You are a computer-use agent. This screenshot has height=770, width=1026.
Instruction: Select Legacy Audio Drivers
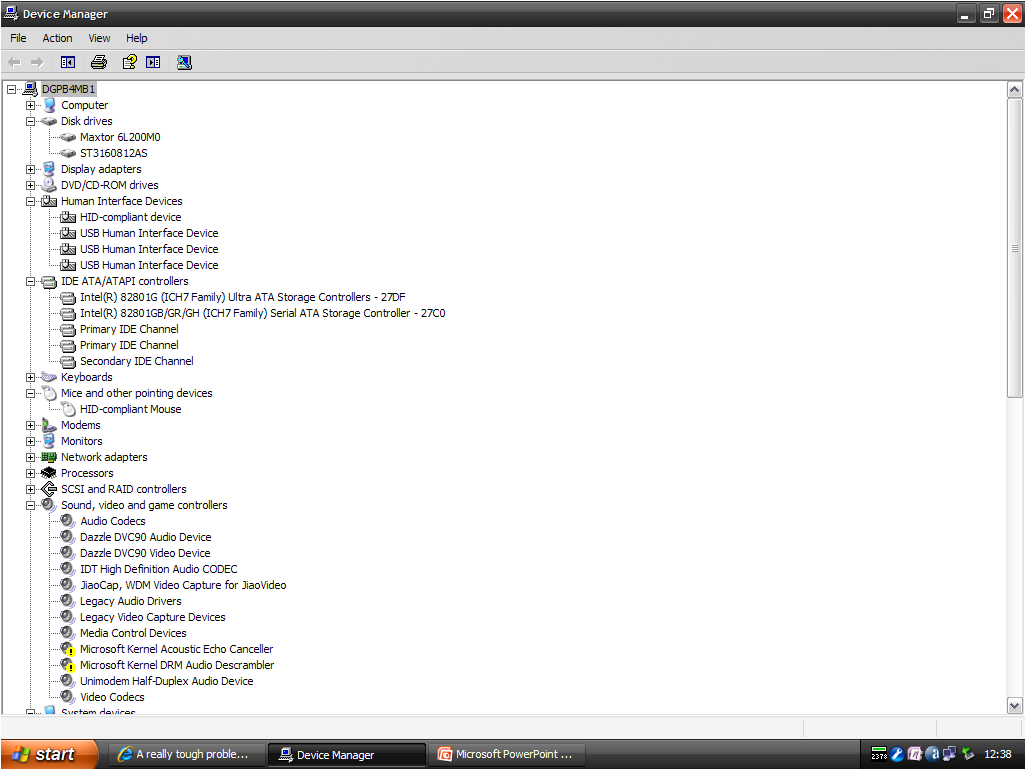point(130,601)
